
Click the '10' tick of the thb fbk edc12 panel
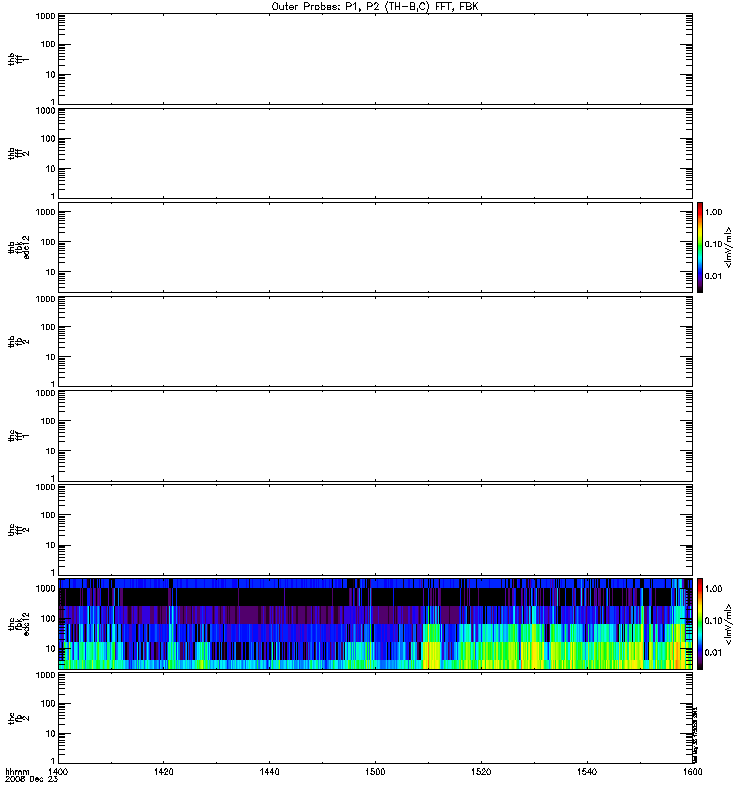[51, 272]
